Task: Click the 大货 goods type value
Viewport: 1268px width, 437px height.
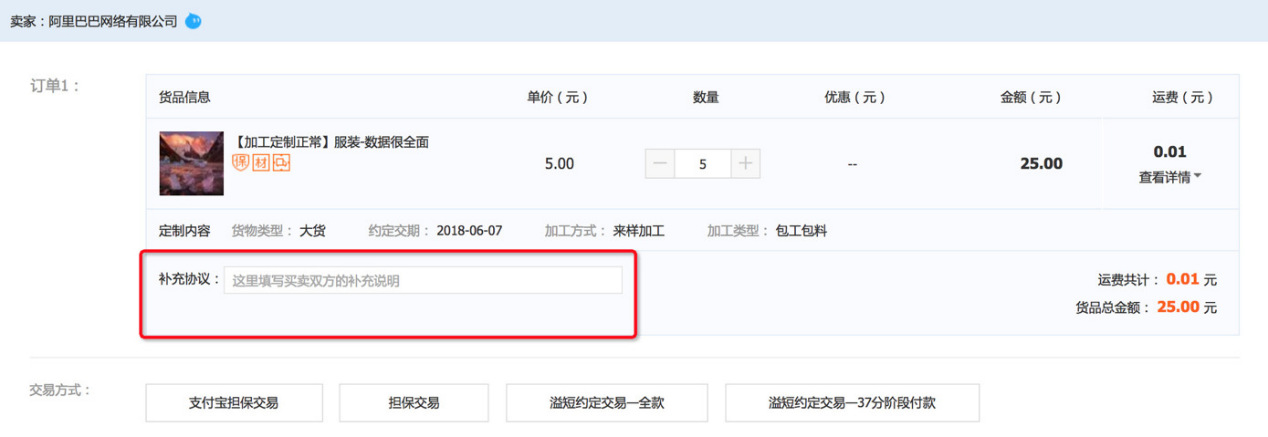Action: click(313, 231)
